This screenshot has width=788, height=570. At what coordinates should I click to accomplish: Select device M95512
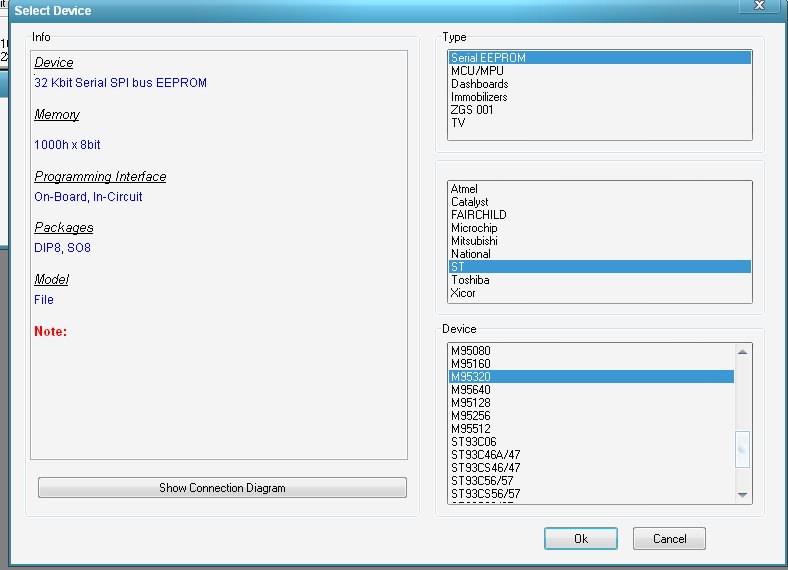tap(591, 429)
